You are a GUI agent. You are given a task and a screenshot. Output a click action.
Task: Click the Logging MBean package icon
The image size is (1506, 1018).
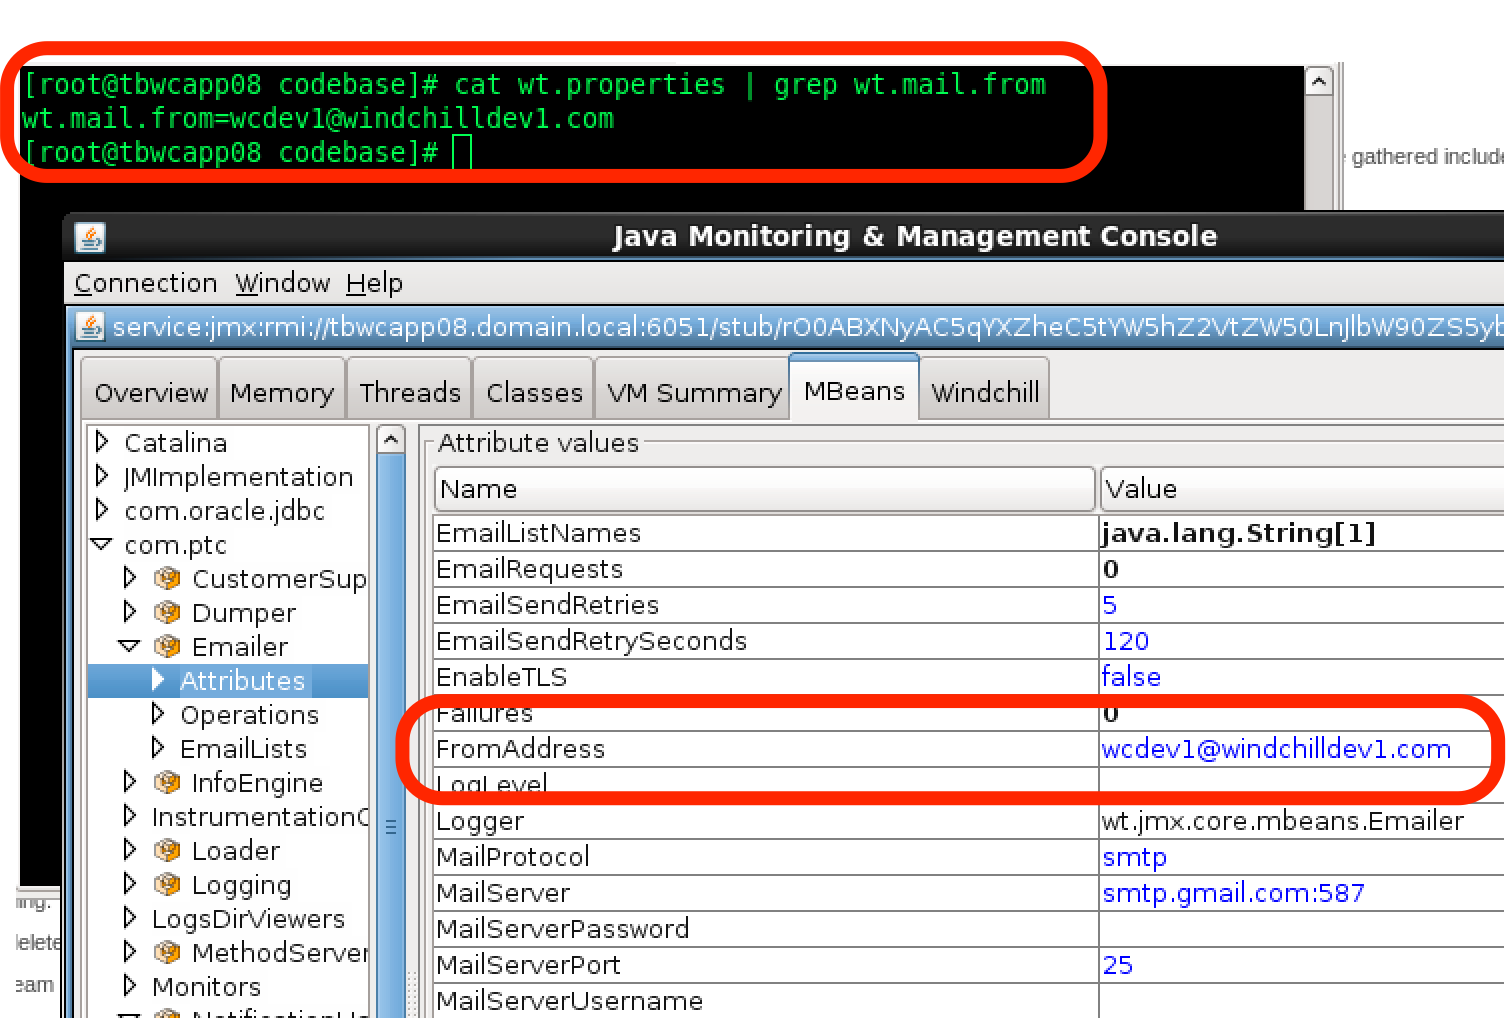(167, 885)
